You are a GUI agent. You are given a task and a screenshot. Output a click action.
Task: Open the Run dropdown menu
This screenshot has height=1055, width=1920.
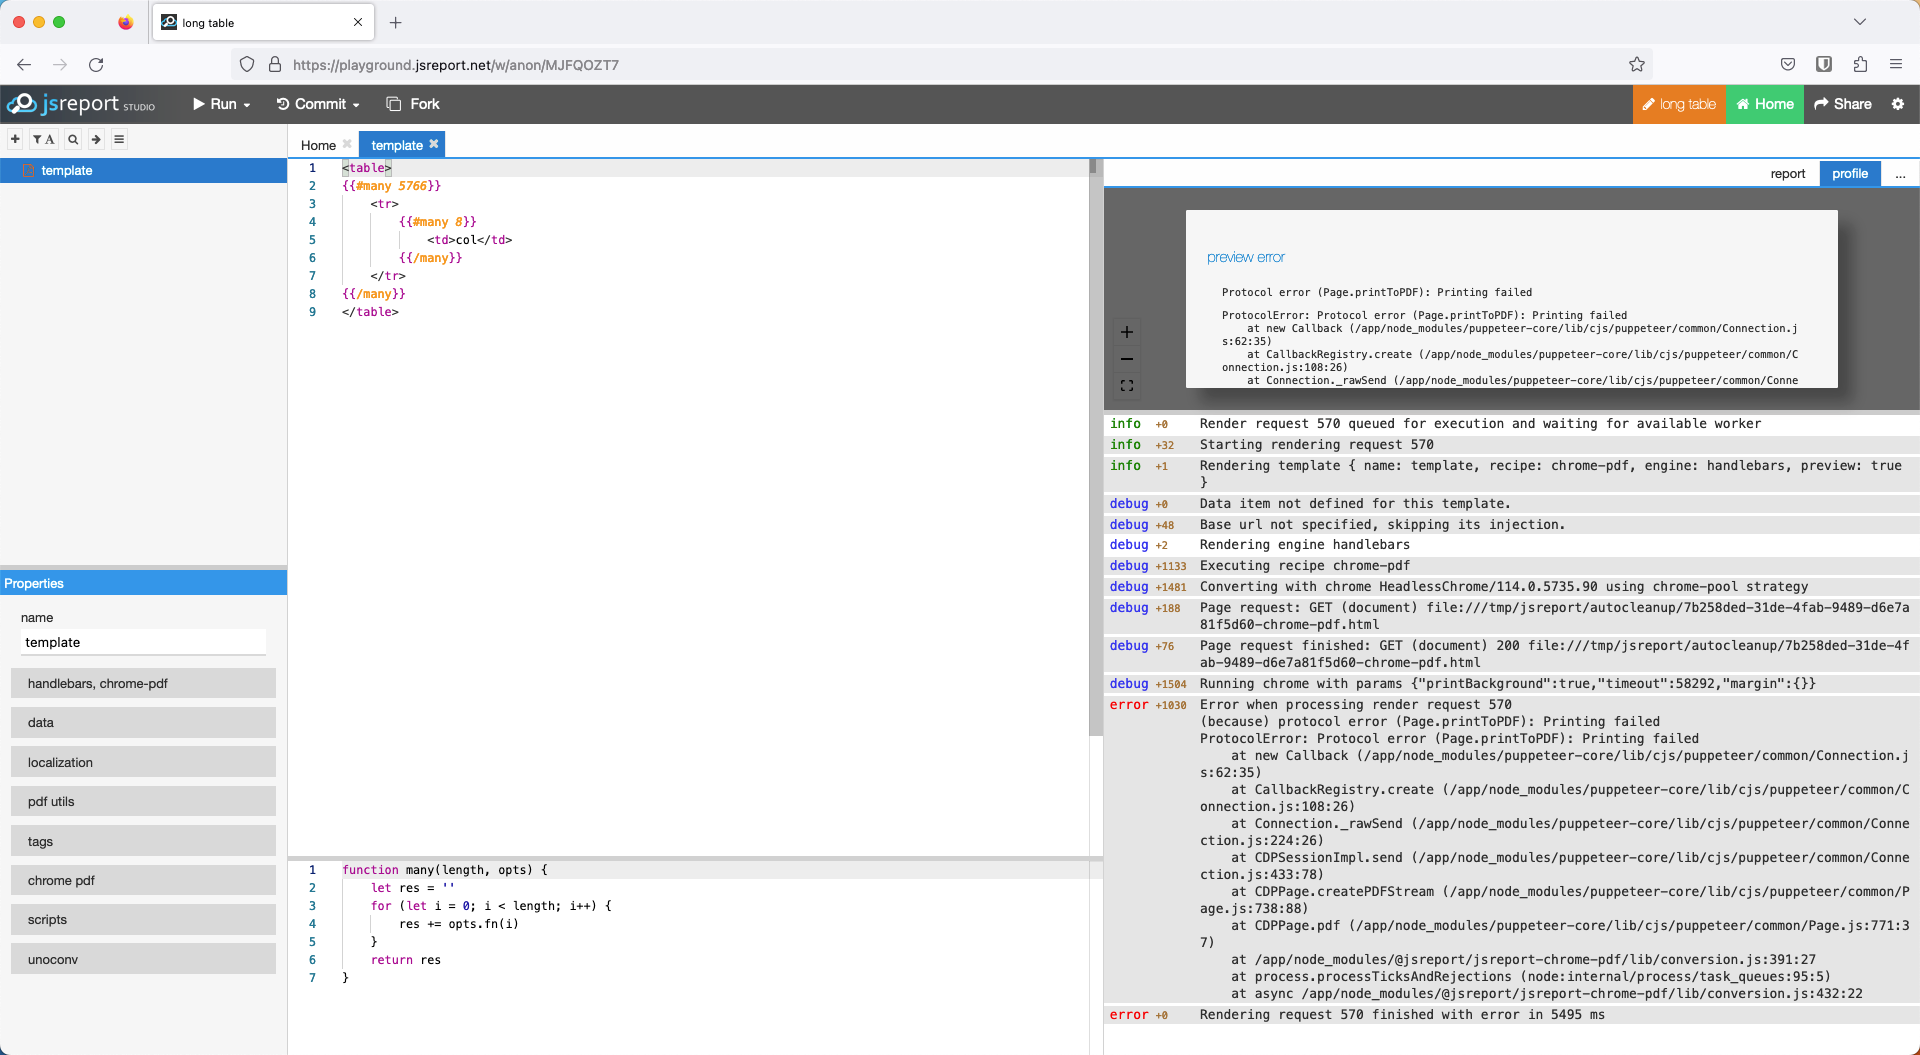coord(220,103)
